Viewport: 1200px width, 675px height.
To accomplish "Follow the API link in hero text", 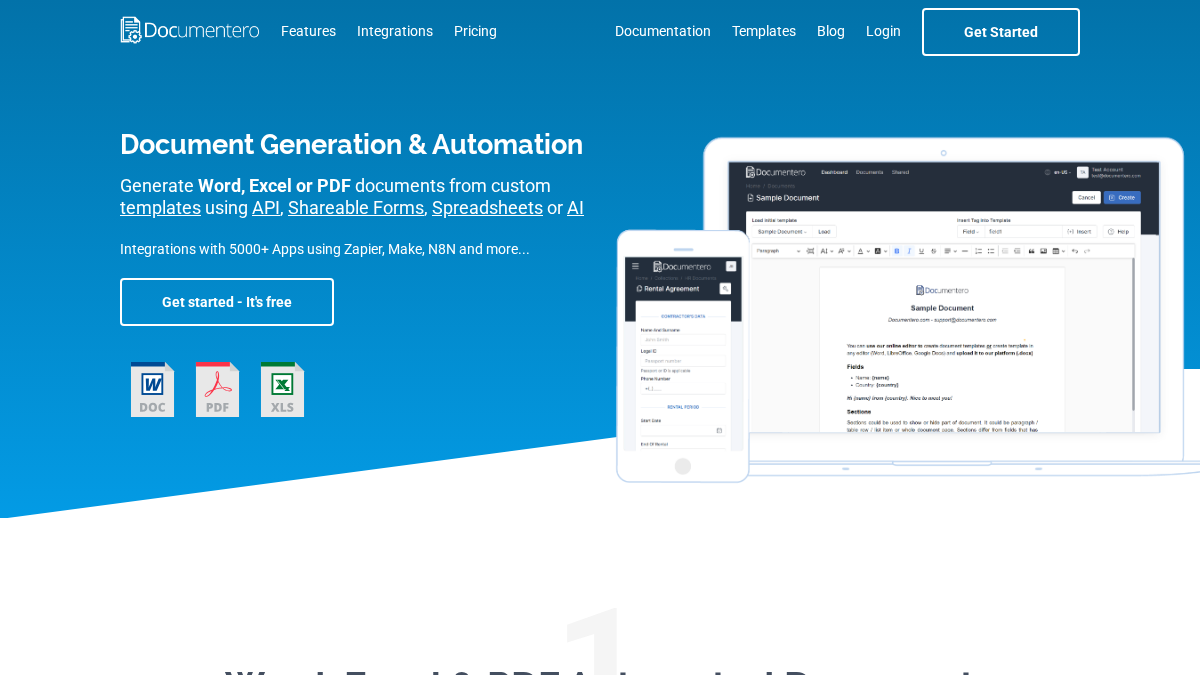I will click(x=266, y=208).
